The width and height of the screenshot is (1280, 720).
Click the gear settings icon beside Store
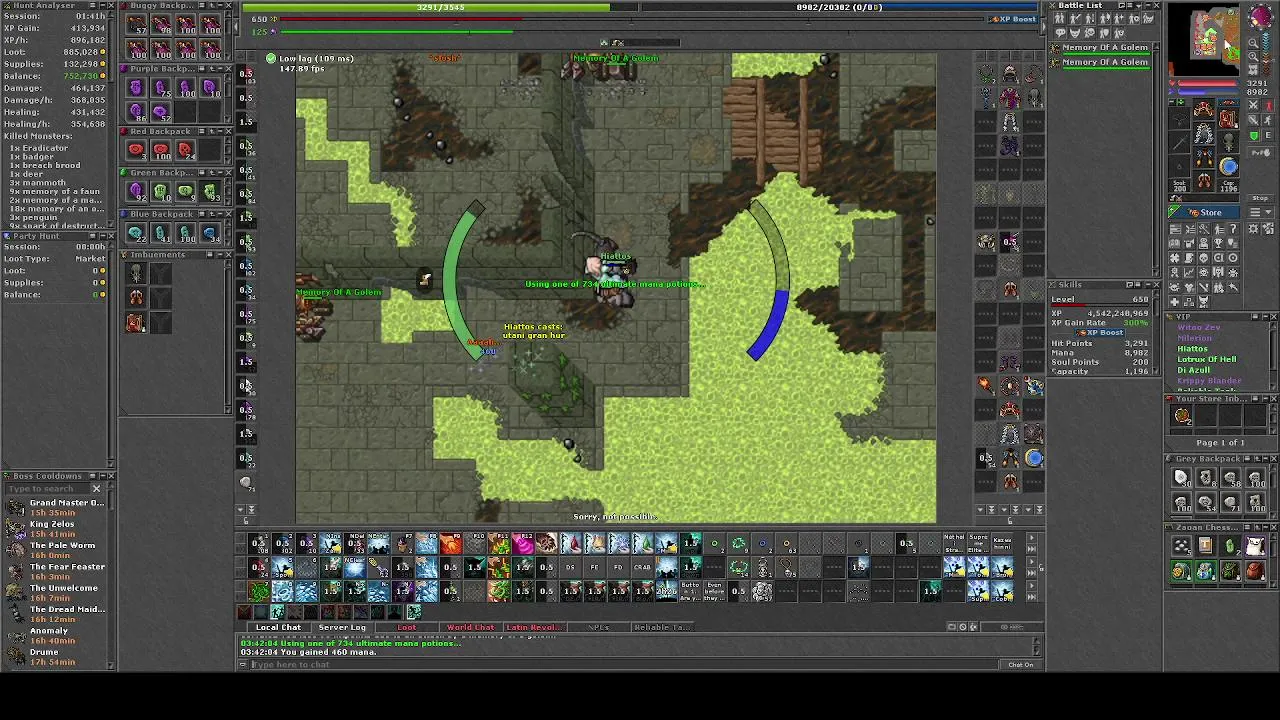click(x=1252, y=229)
